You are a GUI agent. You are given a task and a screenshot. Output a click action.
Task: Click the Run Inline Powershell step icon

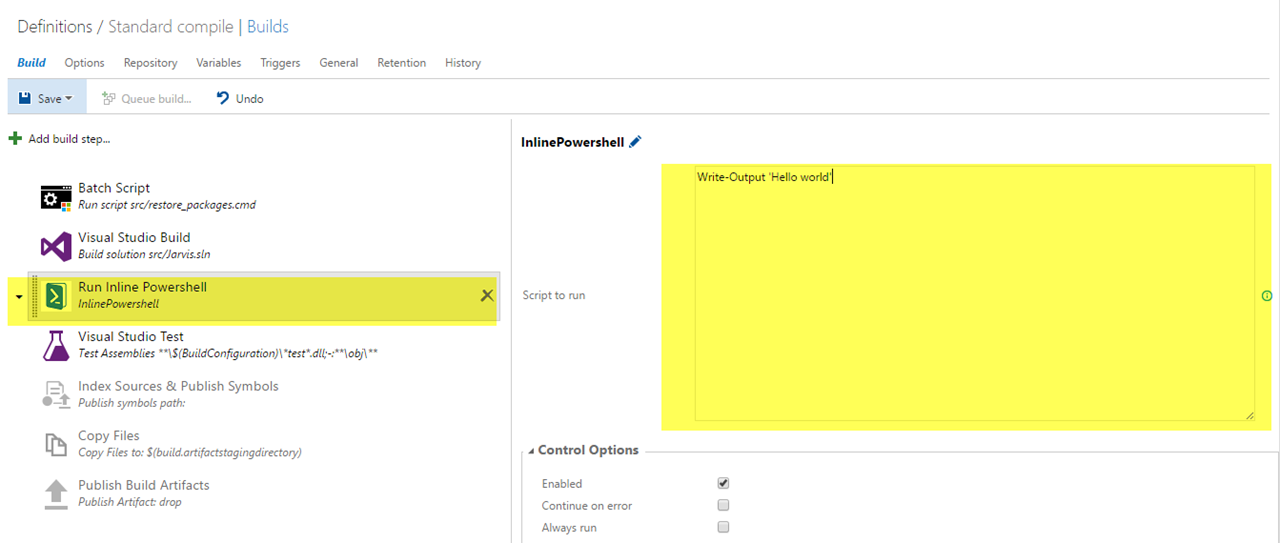pos(56,296)
